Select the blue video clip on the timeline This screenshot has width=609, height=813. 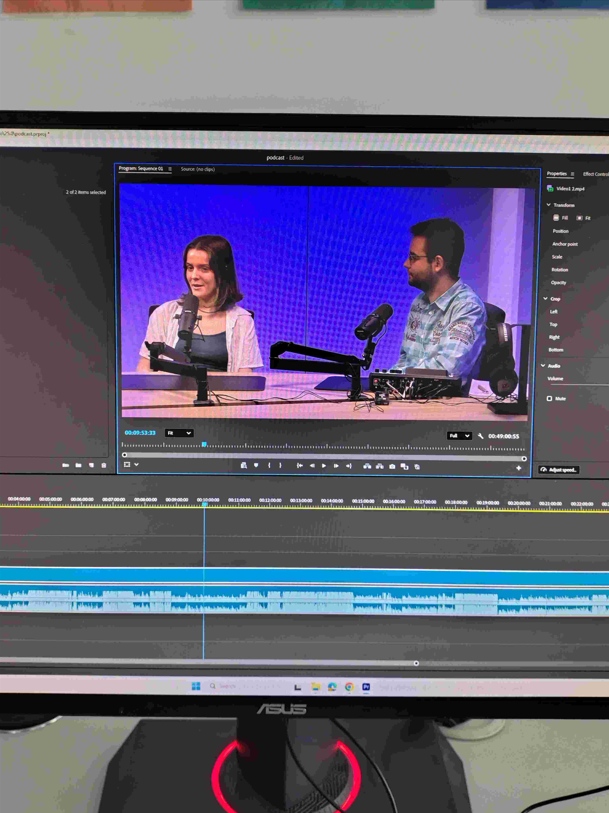click(304, 576)
